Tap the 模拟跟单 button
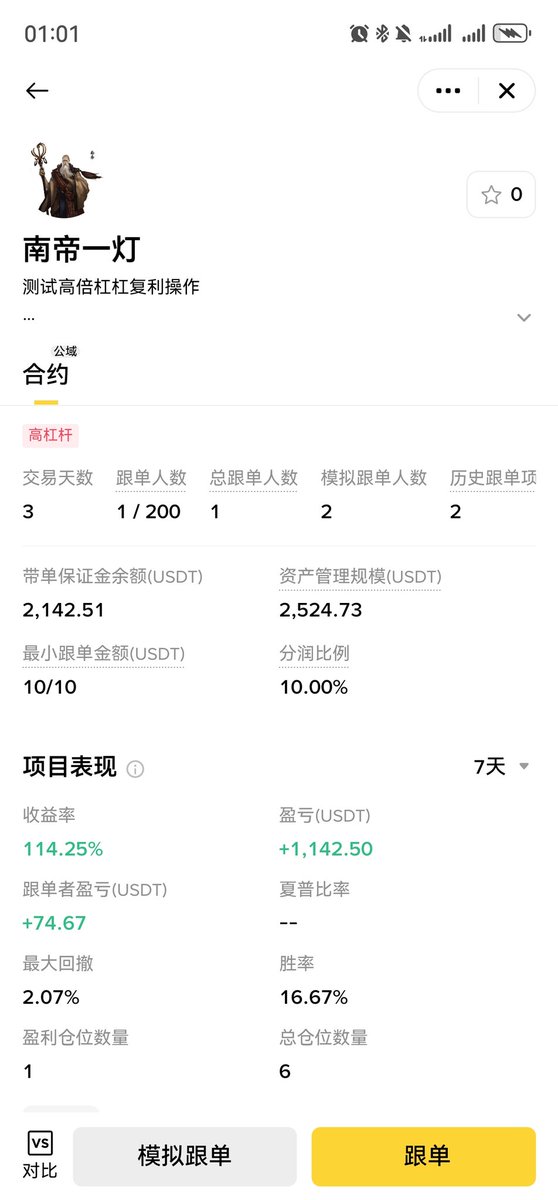 (x=185, y=1157)
